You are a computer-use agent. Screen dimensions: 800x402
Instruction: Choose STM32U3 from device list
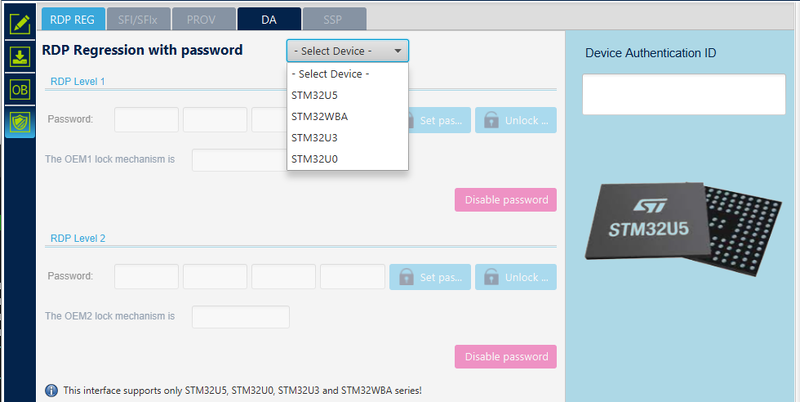pos(347,138)
